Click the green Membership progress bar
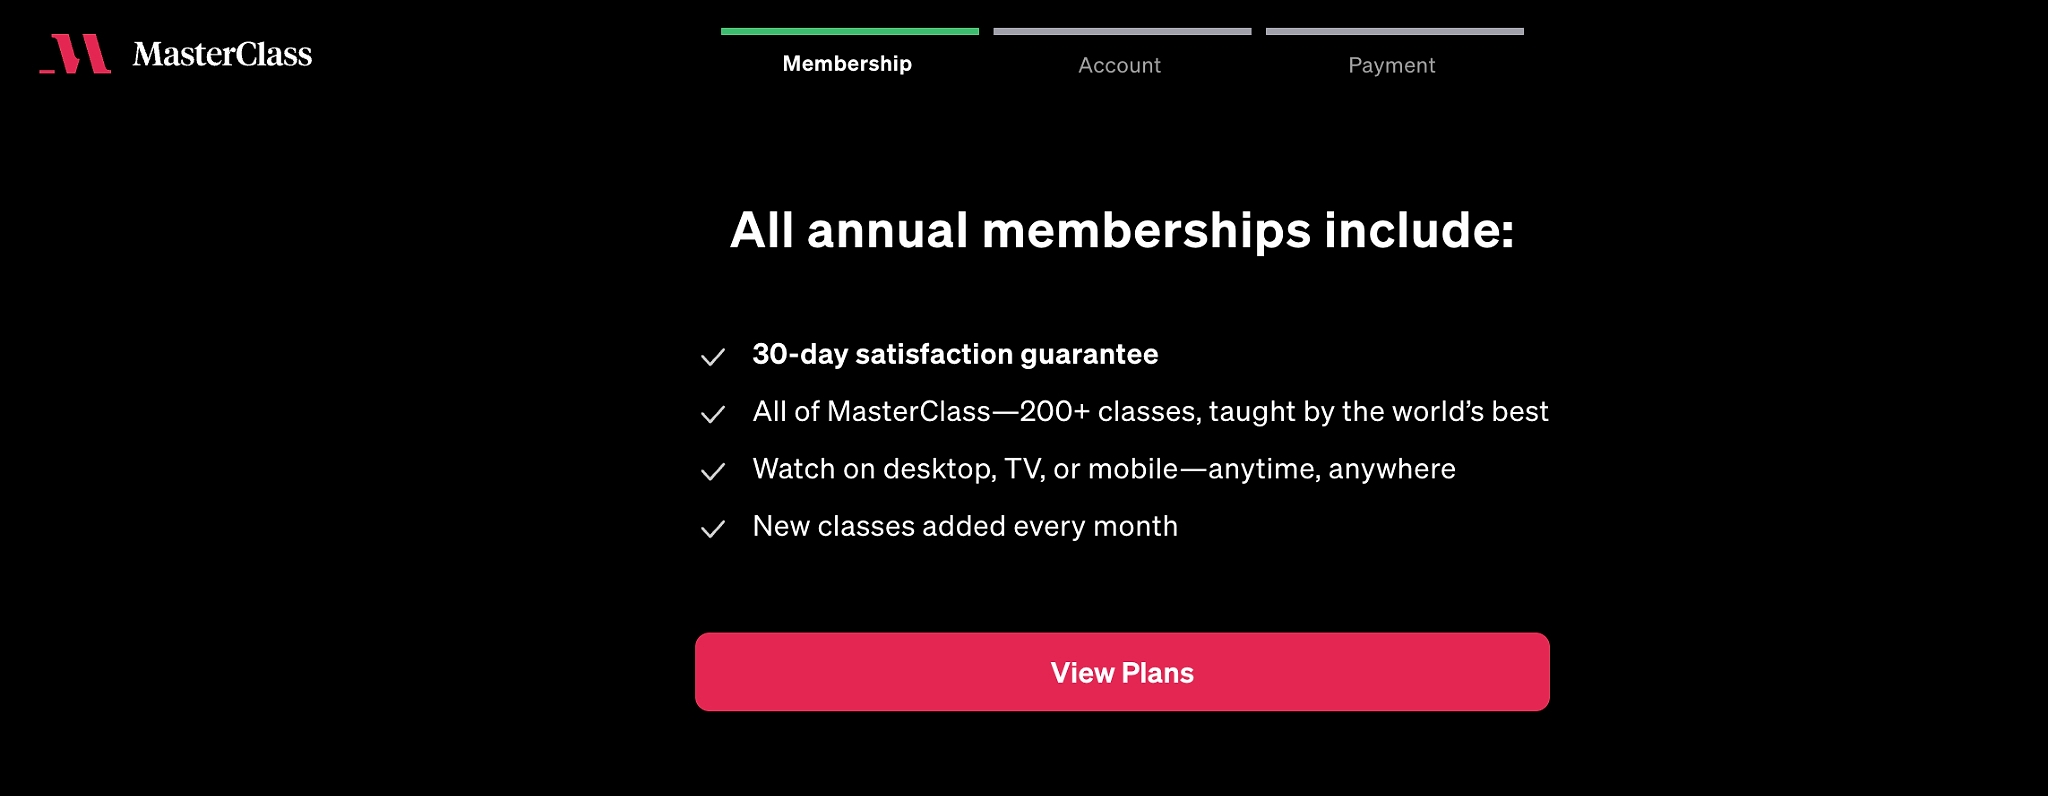The width and height of the screenshot is (2048, 796). click(850, 31)
